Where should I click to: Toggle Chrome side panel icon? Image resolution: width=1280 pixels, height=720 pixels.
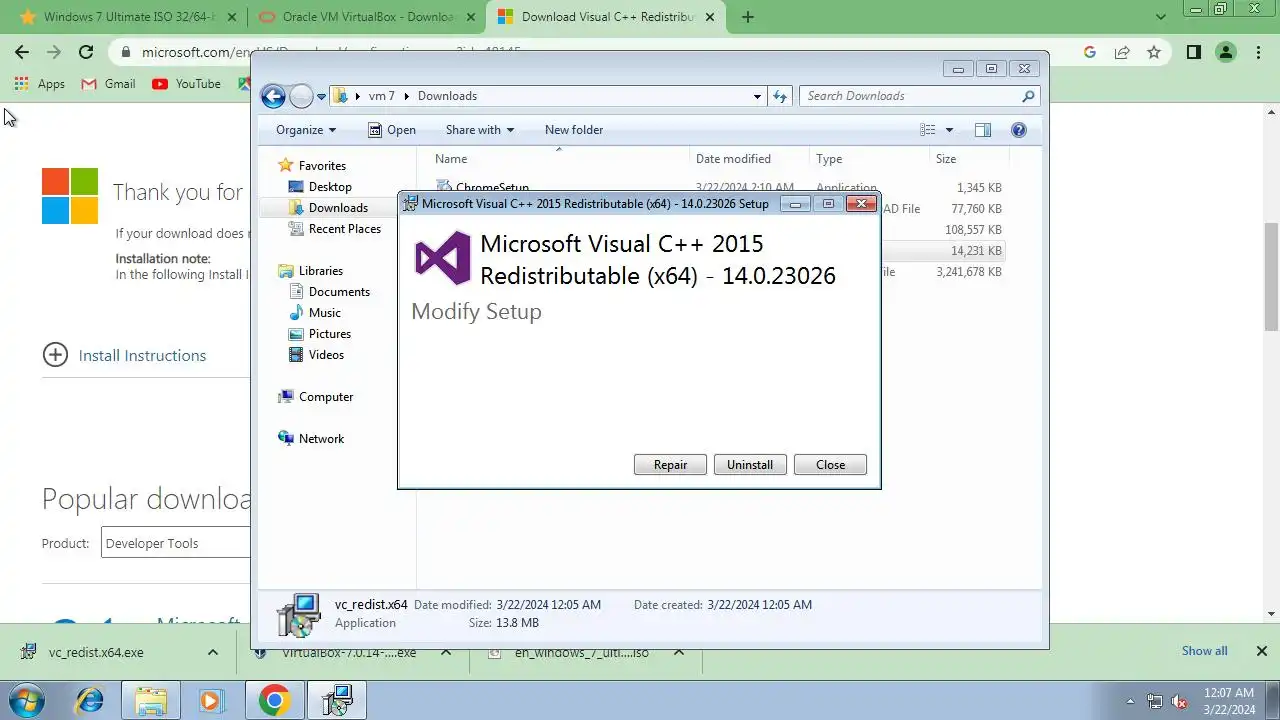1194,52
